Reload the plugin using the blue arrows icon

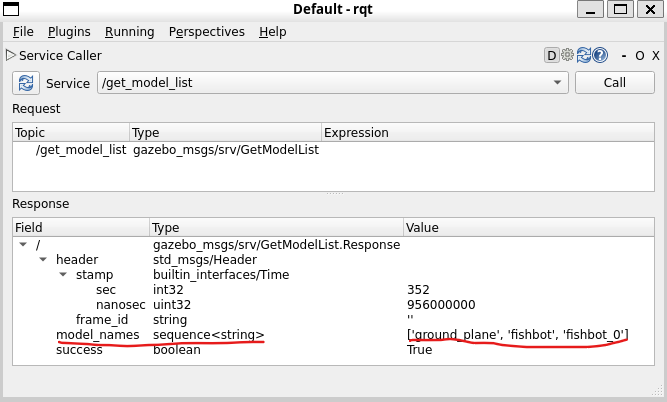pos(584,55)
